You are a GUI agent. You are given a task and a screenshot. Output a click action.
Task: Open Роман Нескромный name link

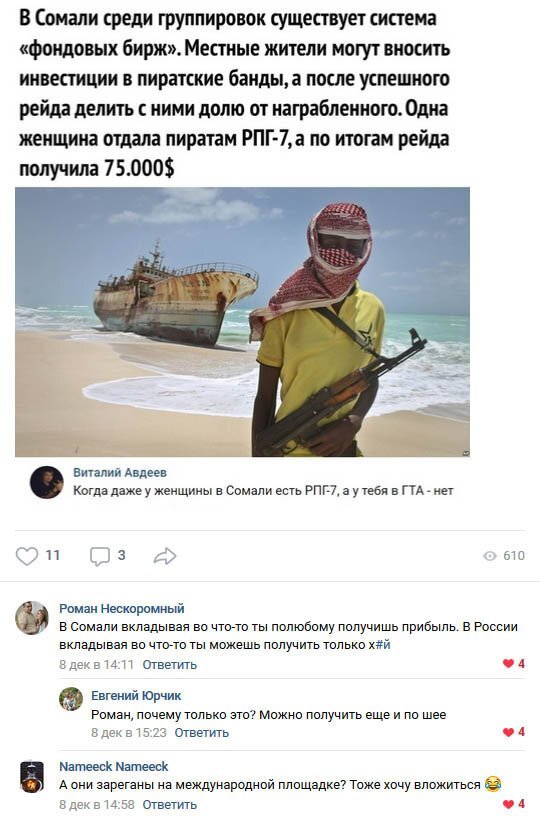click(122, 608)
